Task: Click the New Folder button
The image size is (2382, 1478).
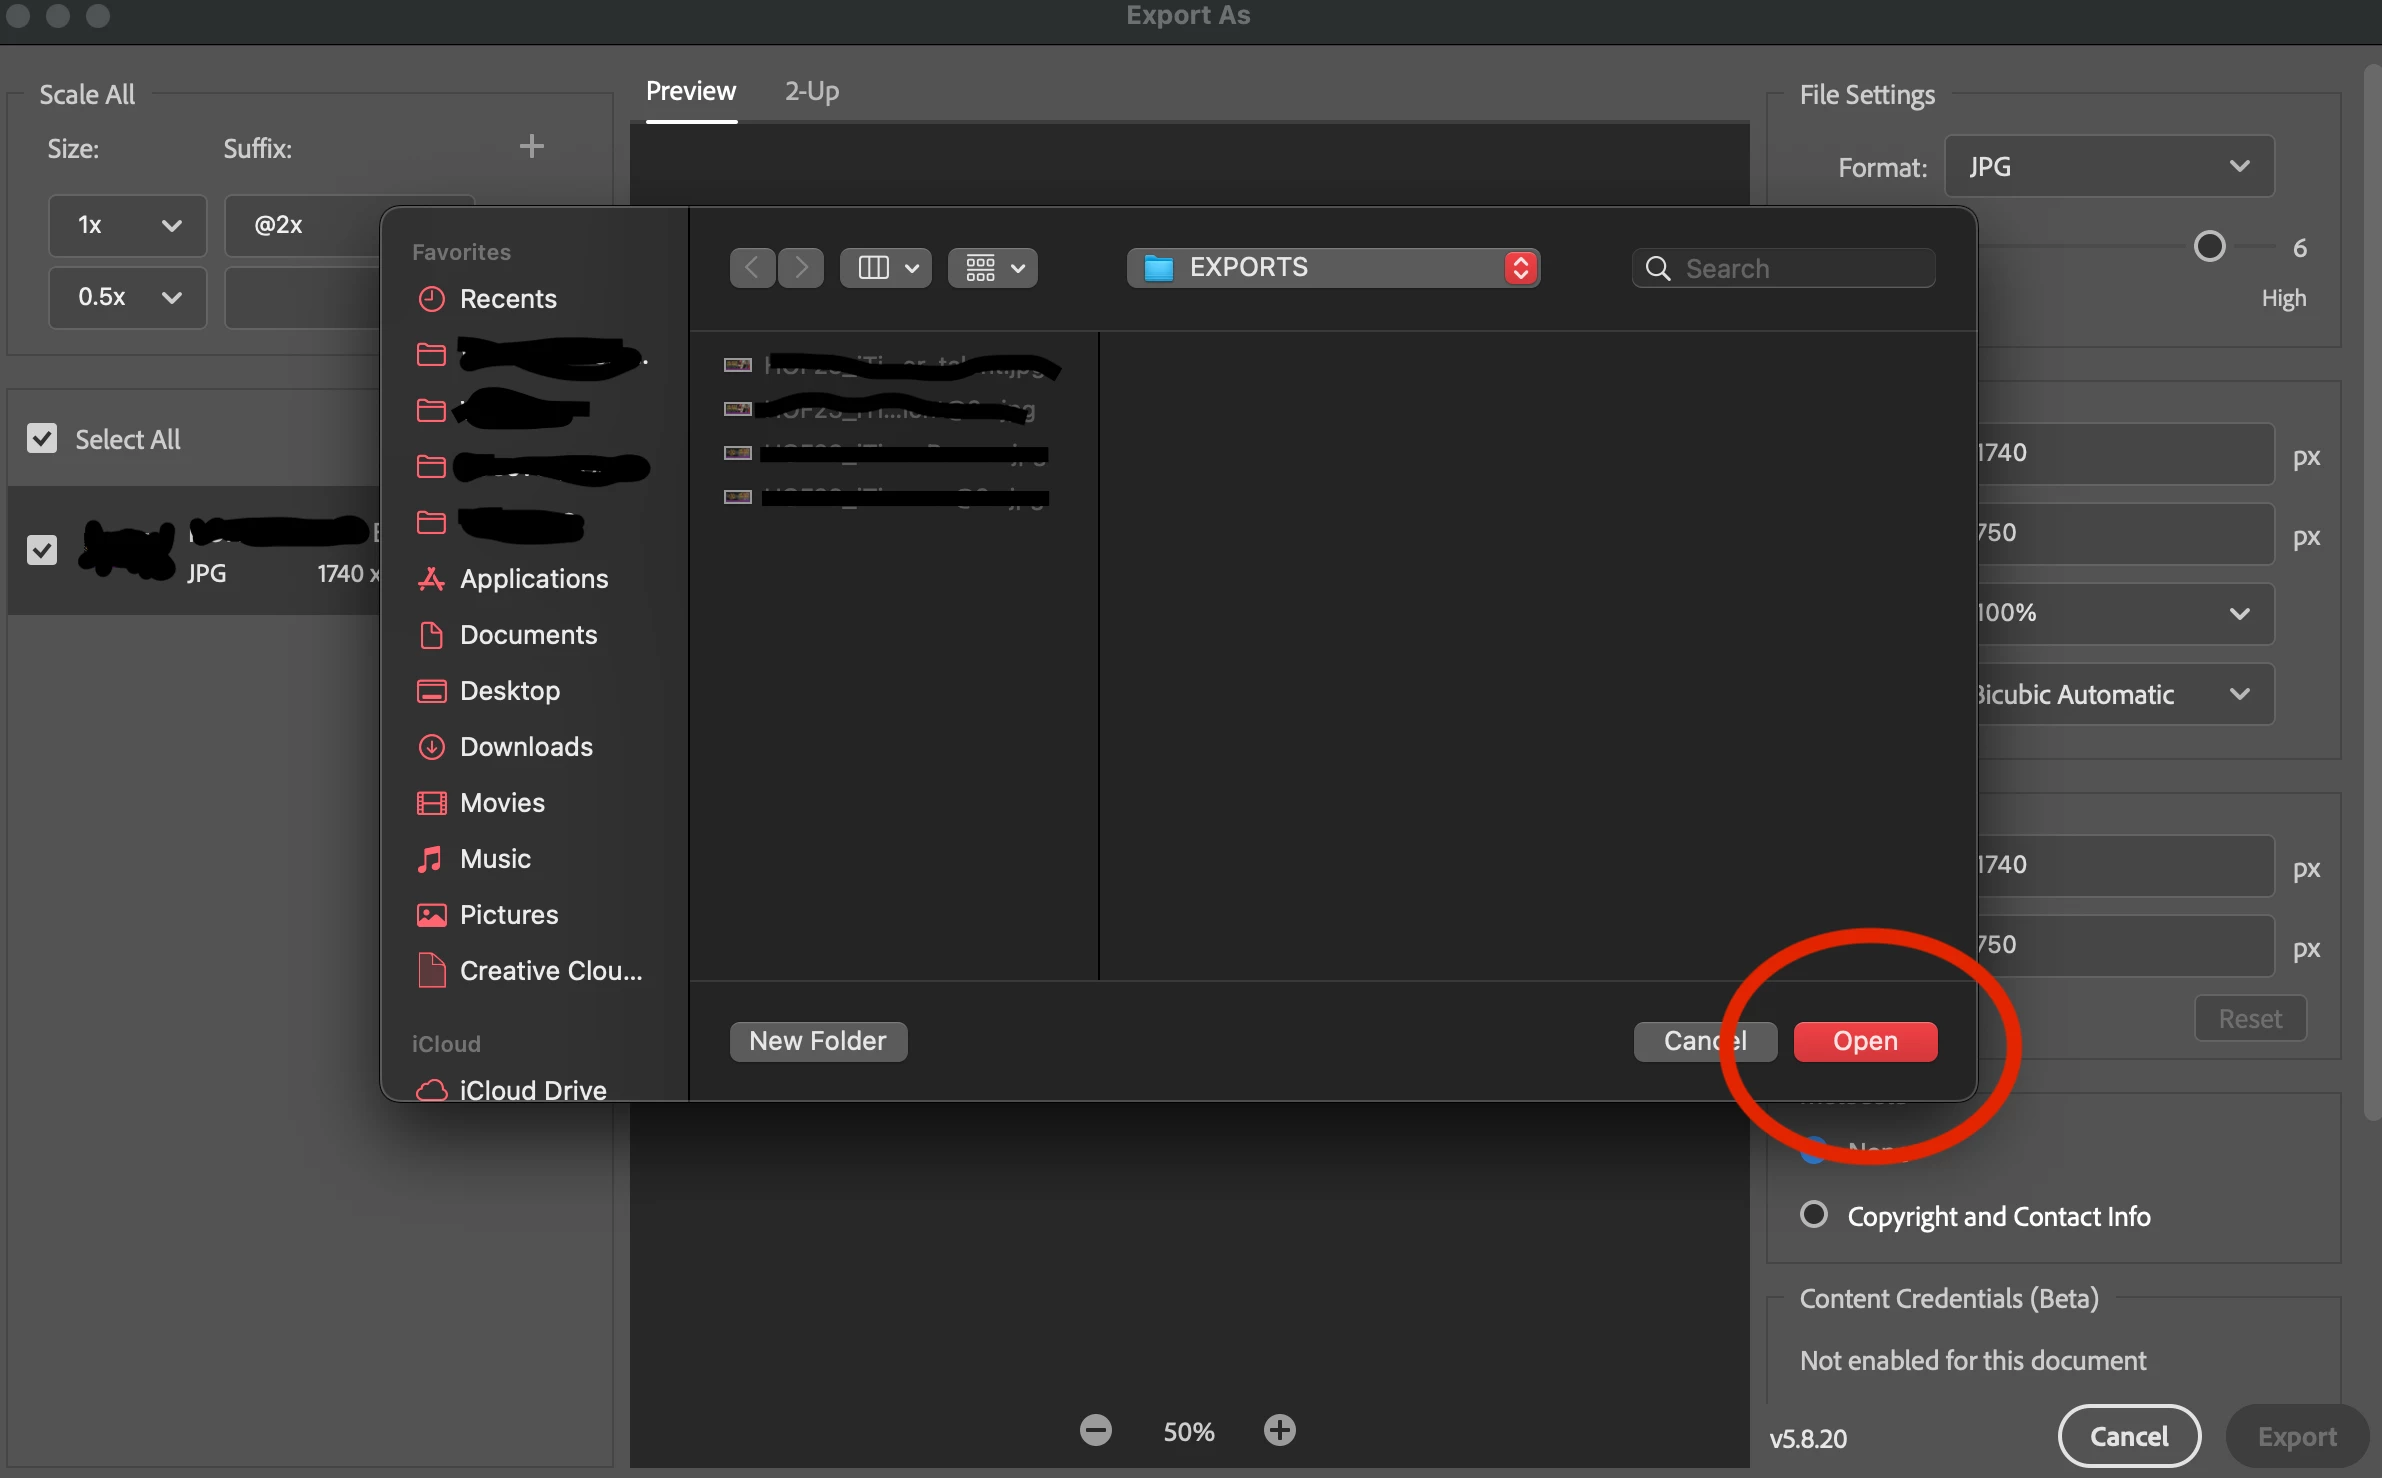Action: click(x=817, y=1041)
